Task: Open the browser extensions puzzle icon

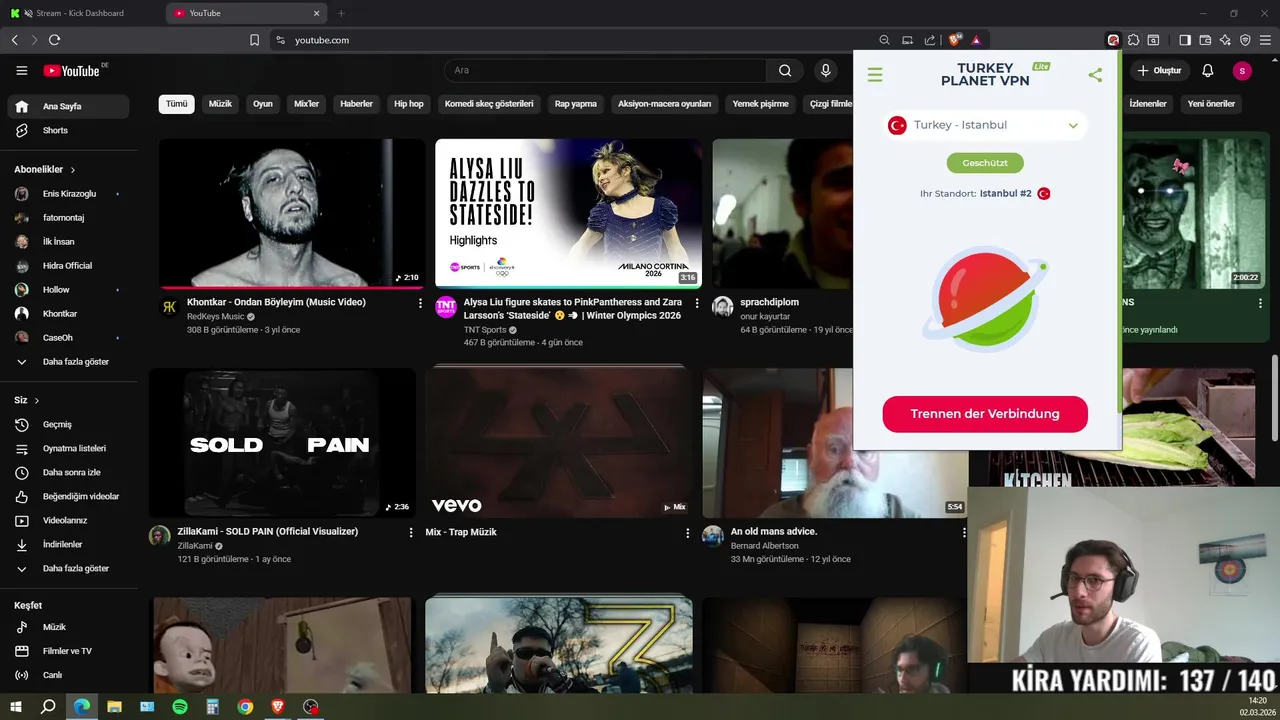Action: [x=1133, y=40]
